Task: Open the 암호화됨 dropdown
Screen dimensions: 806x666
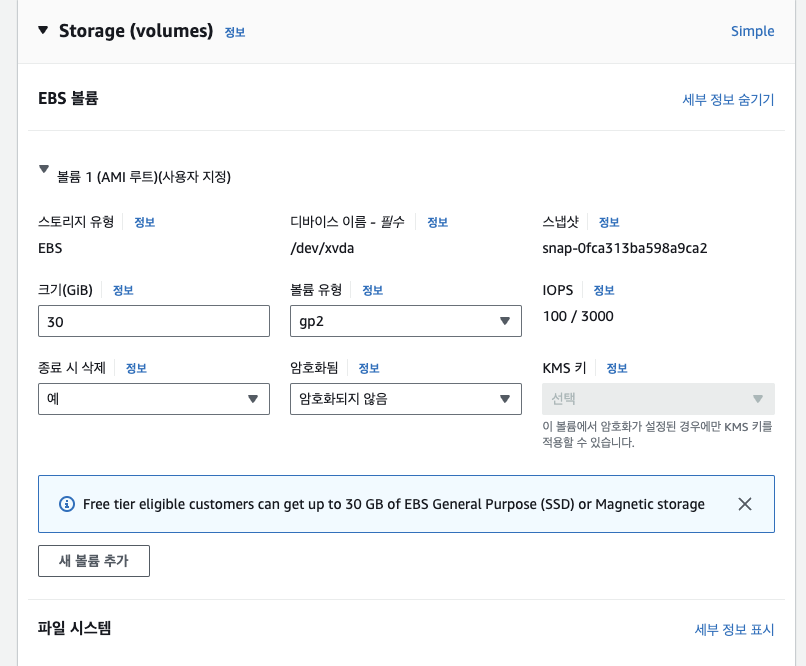Action: (x=405, y=399)
